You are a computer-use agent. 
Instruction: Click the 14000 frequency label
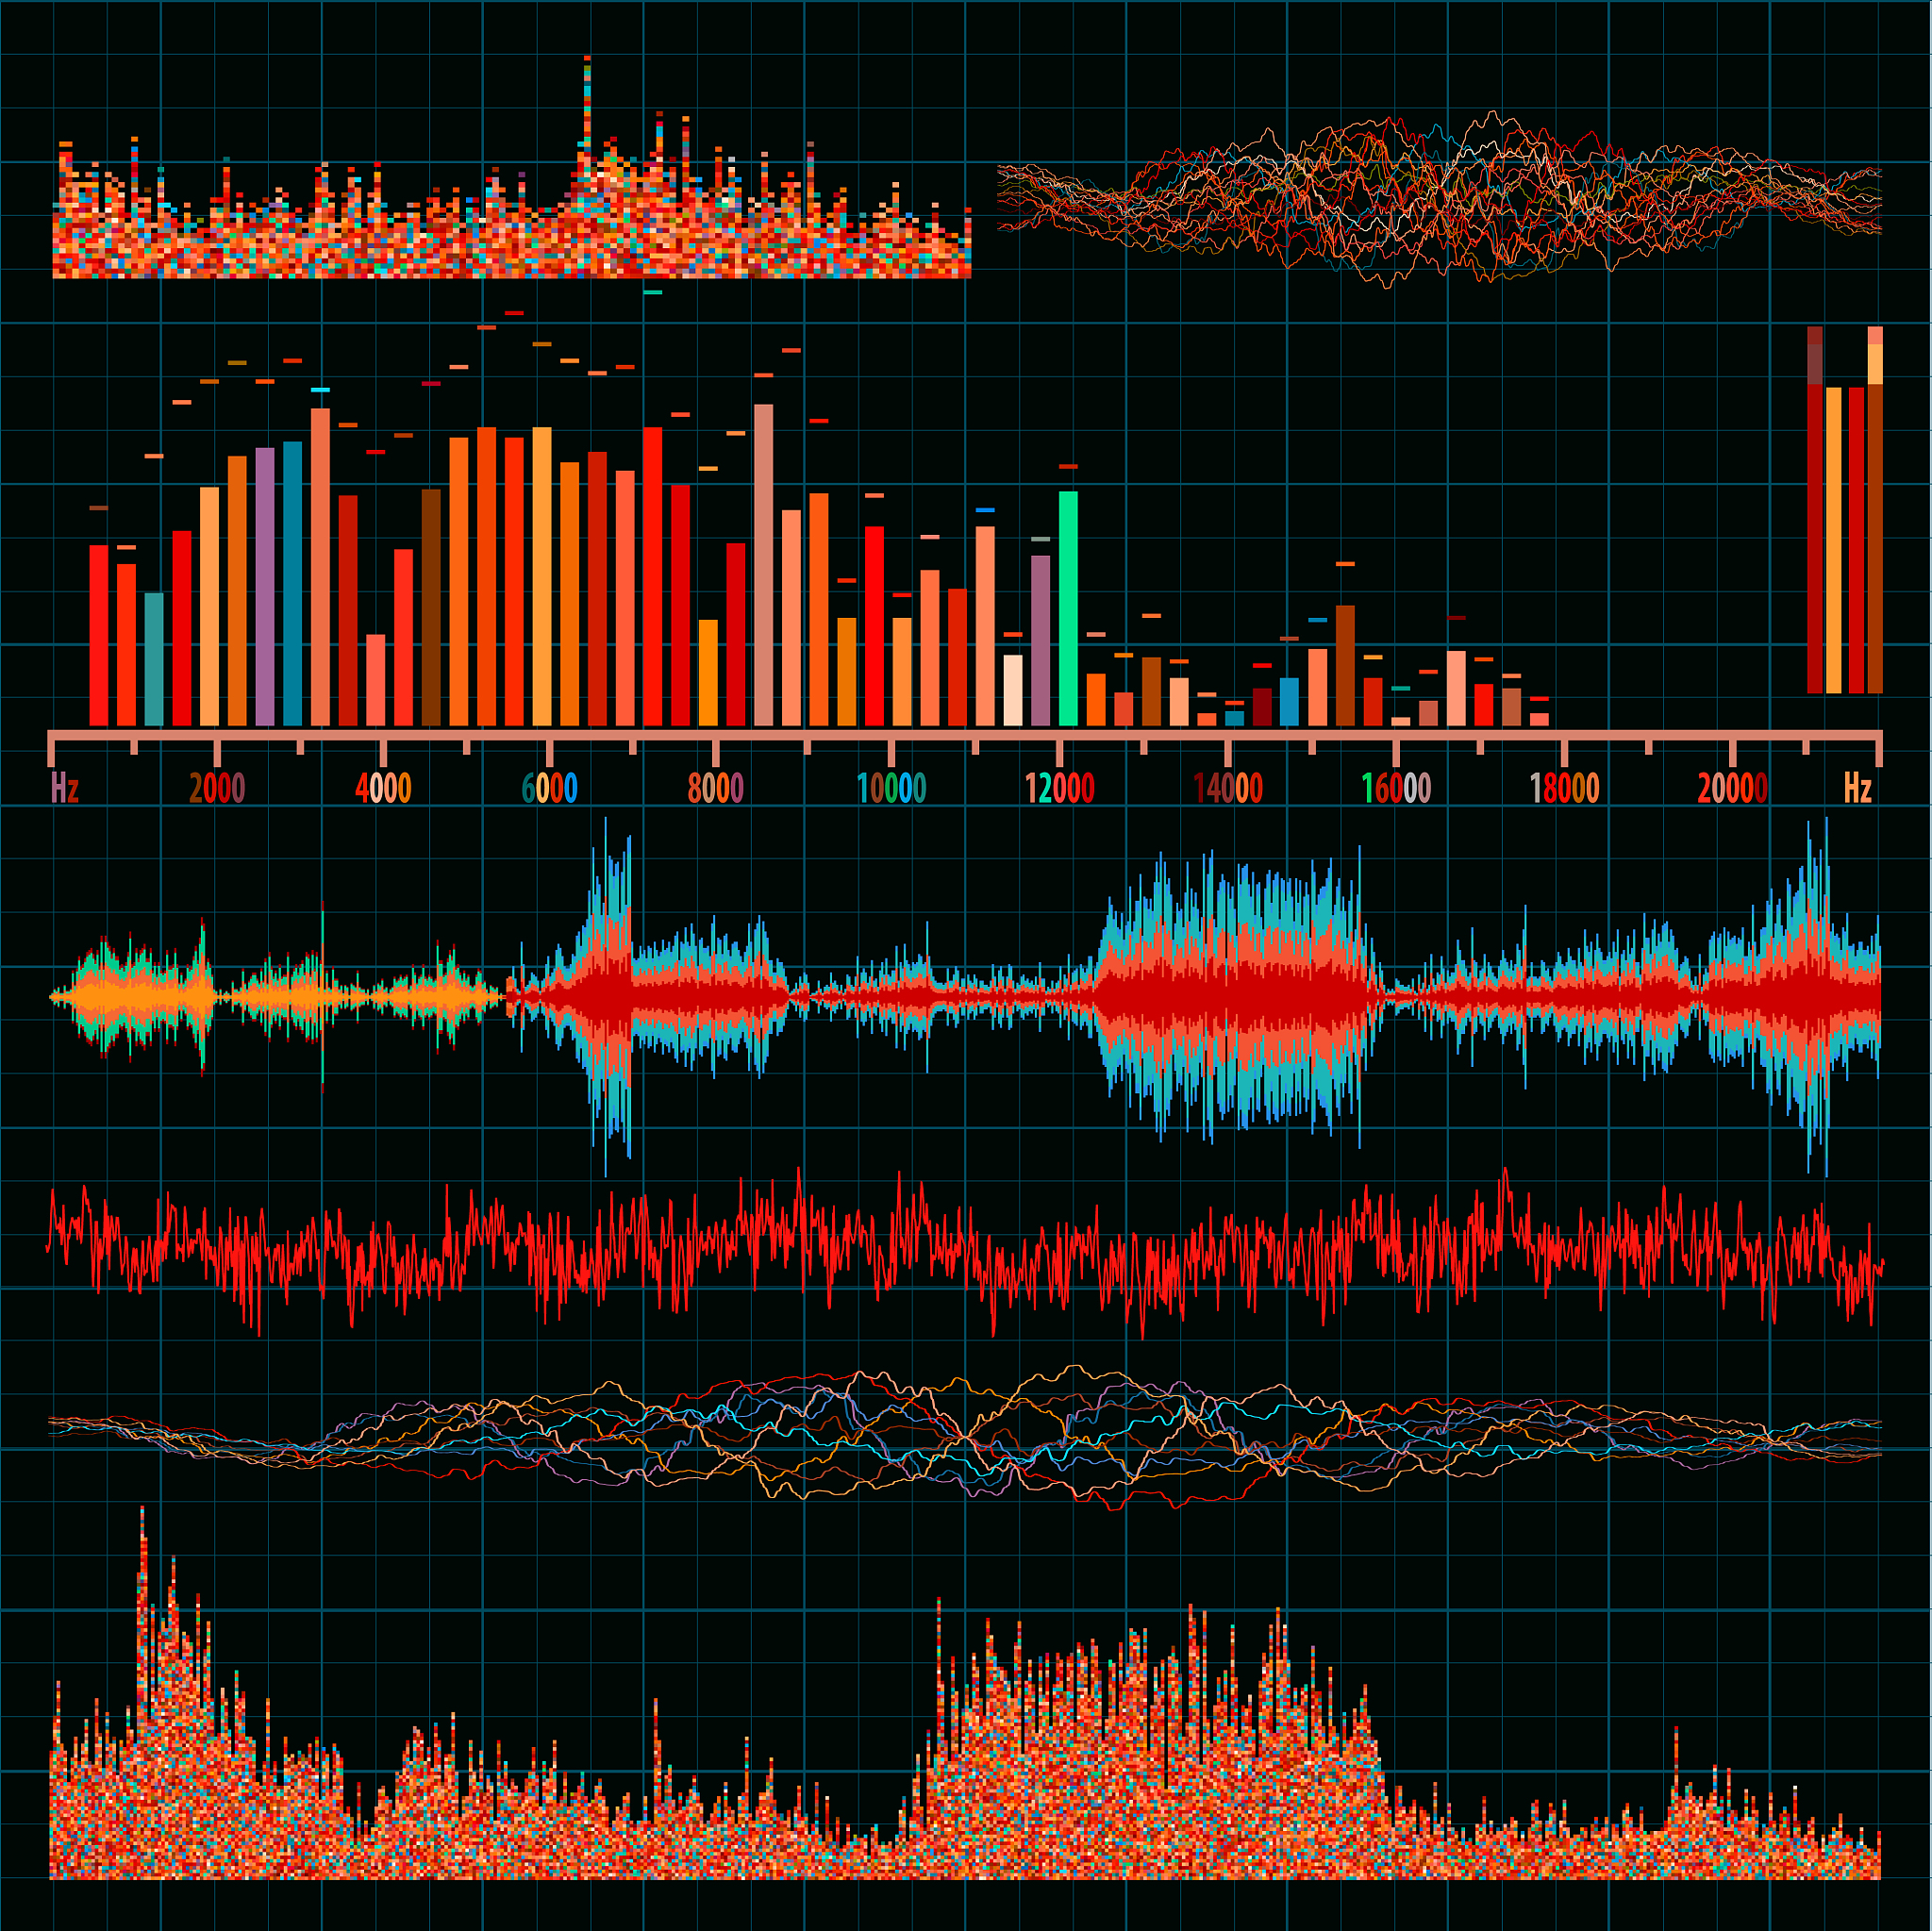tap(1227, 789)
